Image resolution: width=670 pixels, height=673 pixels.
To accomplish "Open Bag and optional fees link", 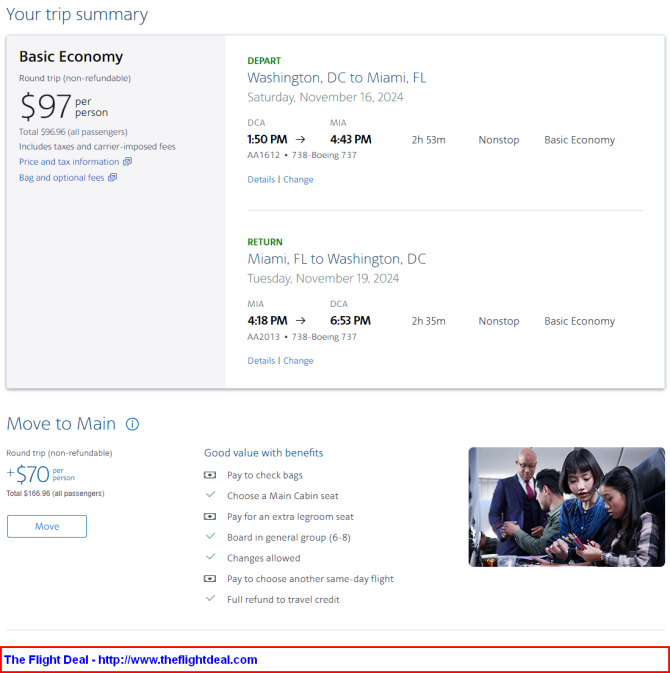I will [x=61, y=178].
